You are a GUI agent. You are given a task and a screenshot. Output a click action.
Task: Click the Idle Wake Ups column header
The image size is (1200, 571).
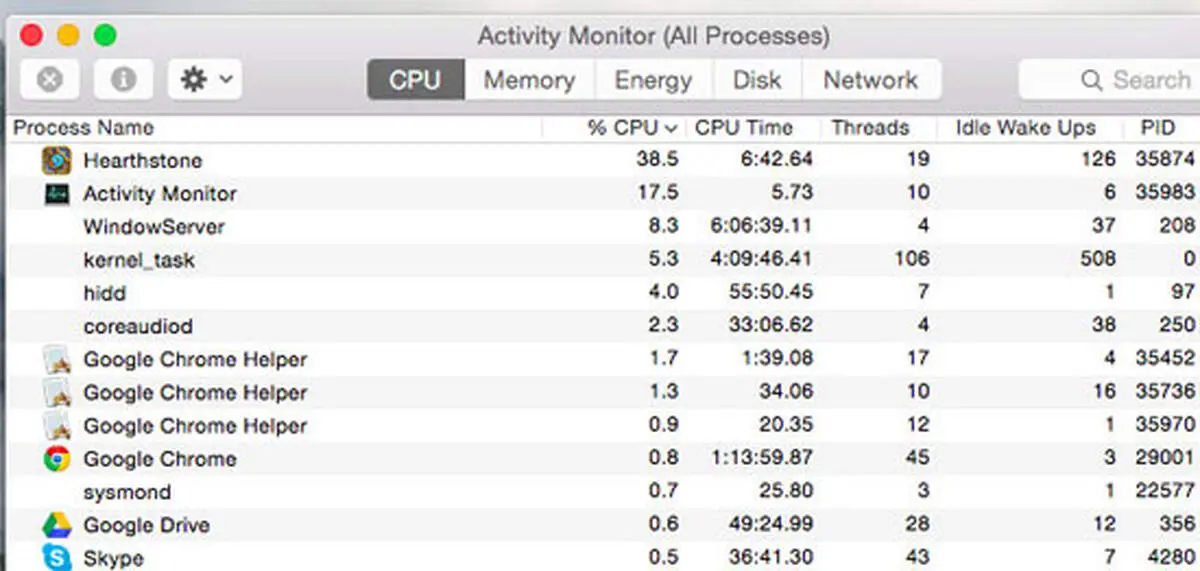point(1025,128)
